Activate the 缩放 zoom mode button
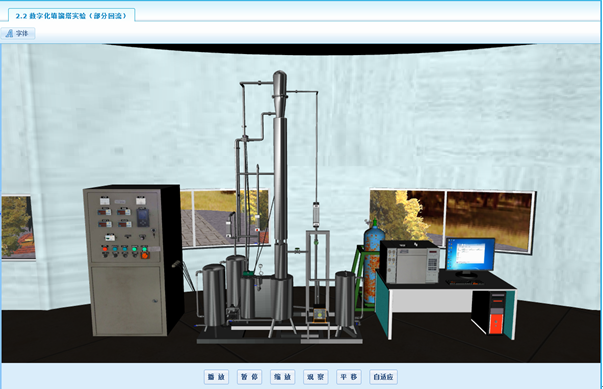The image size is (603, 389). pyautogui.click(x=282, y=377)
